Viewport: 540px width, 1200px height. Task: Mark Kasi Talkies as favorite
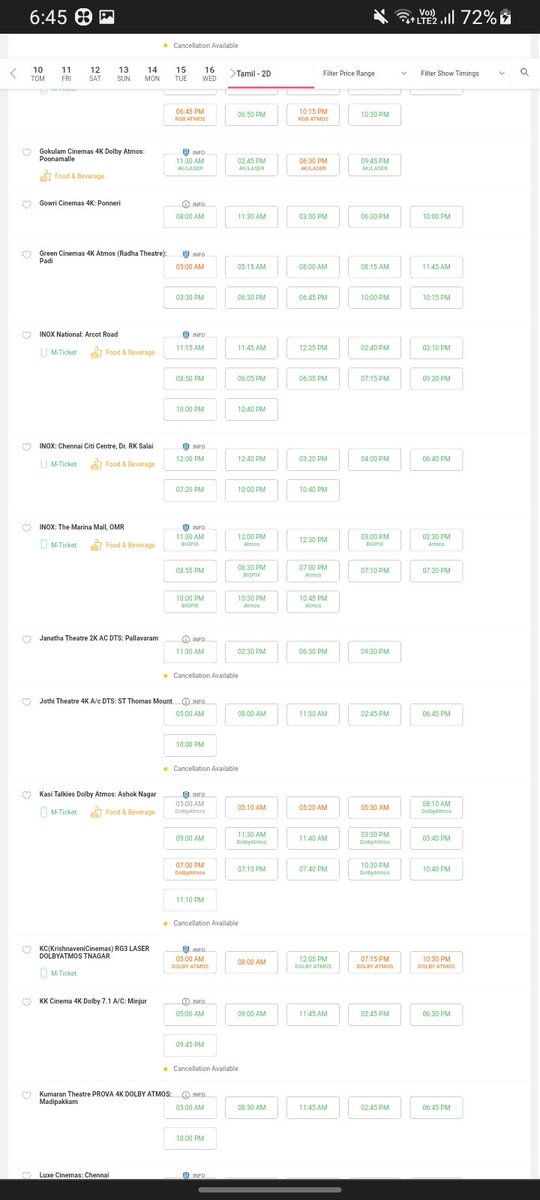click(27, 795)
